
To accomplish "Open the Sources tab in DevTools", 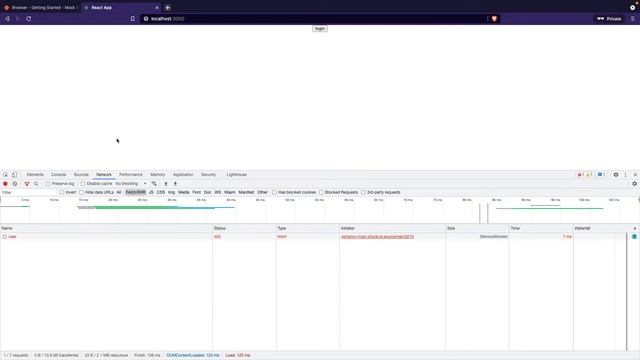I will point(81,175).
